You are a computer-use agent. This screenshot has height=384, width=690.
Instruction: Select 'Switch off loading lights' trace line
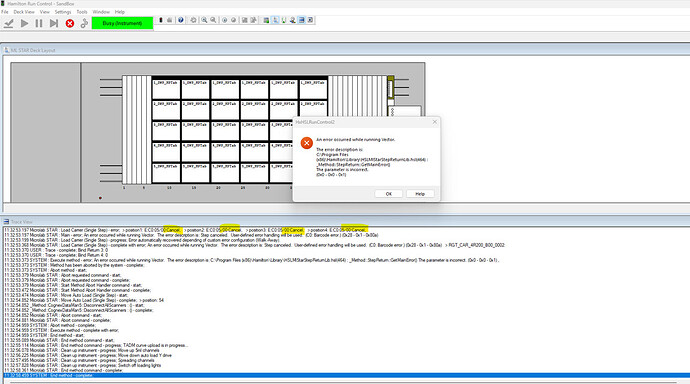(83, 365)
